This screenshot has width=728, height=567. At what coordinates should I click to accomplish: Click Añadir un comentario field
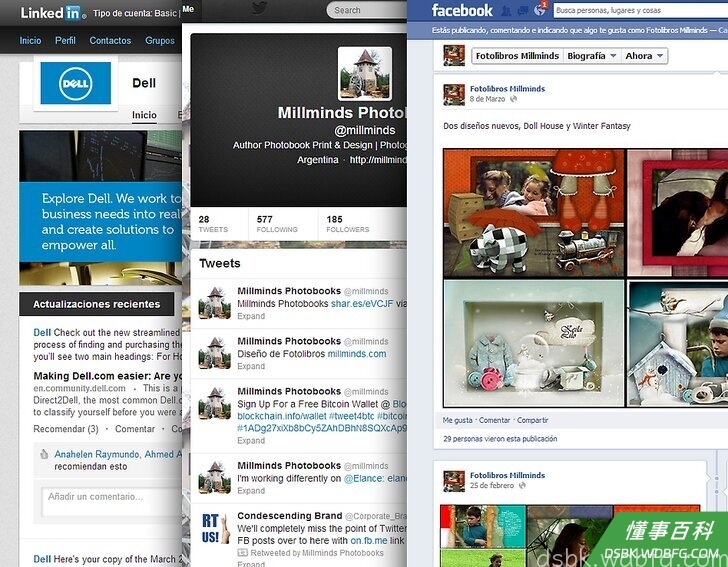point(111,502)
